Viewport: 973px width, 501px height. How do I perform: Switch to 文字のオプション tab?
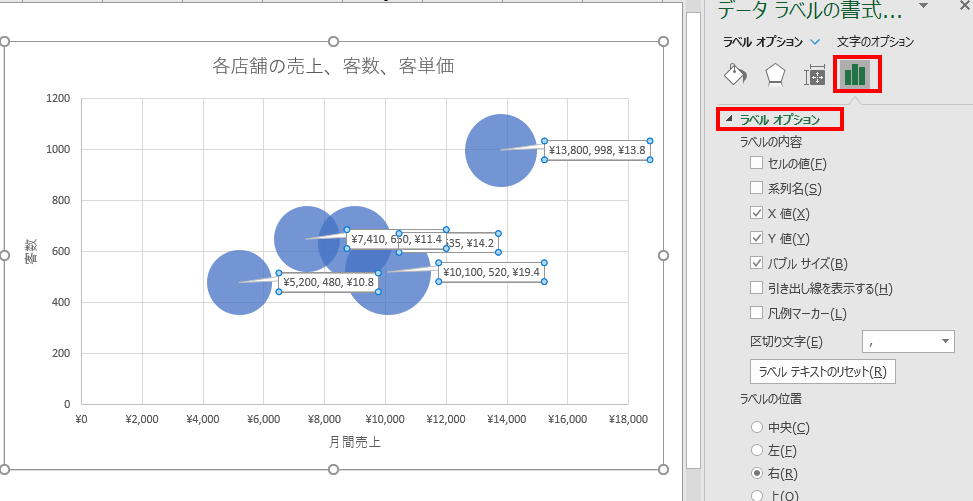tap(875, 42)
